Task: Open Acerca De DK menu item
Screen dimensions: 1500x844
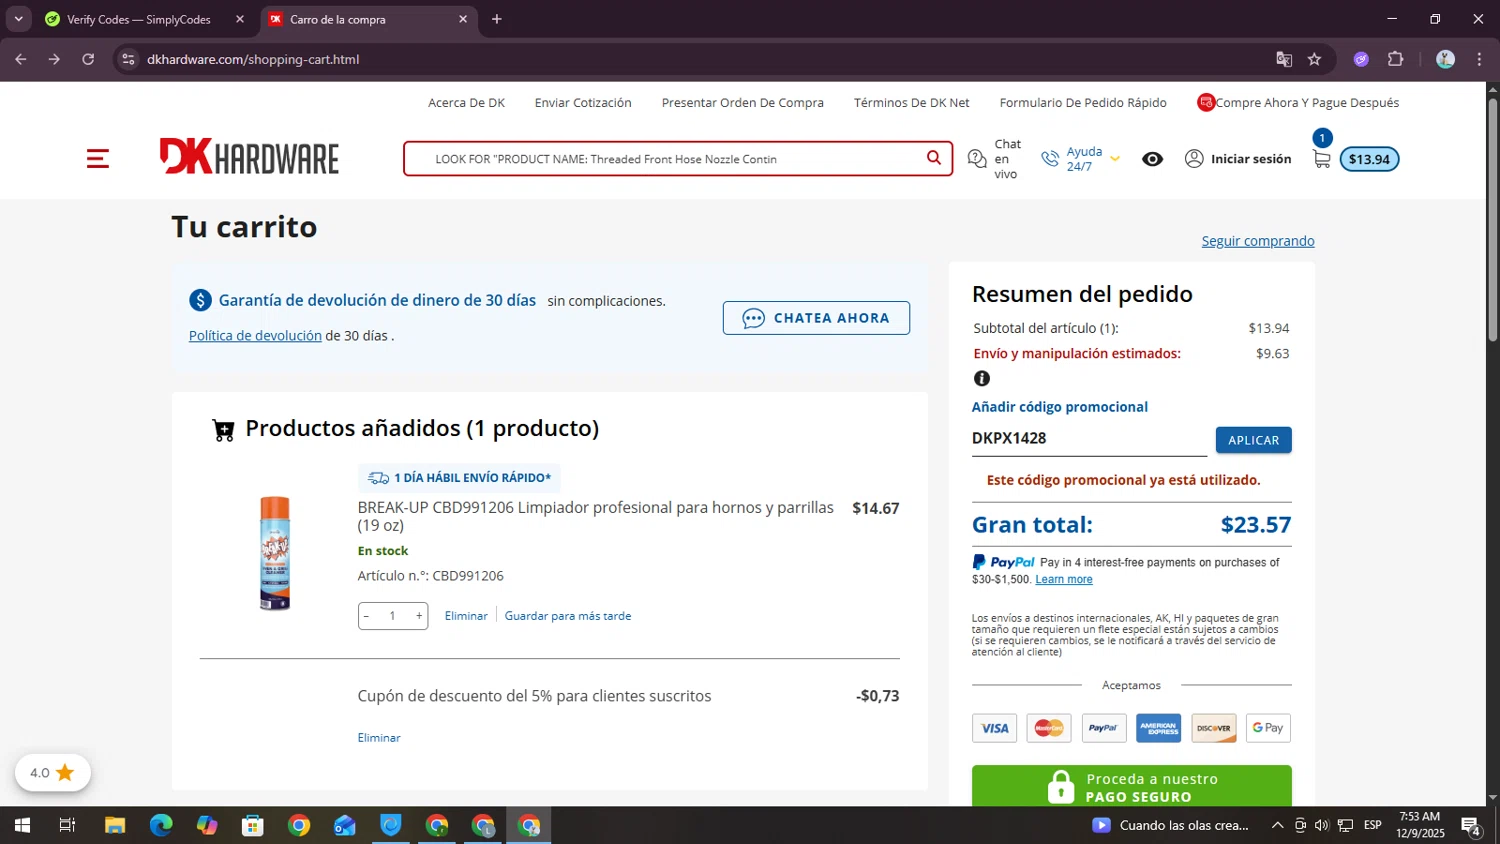Action: (x=466, y=103)
